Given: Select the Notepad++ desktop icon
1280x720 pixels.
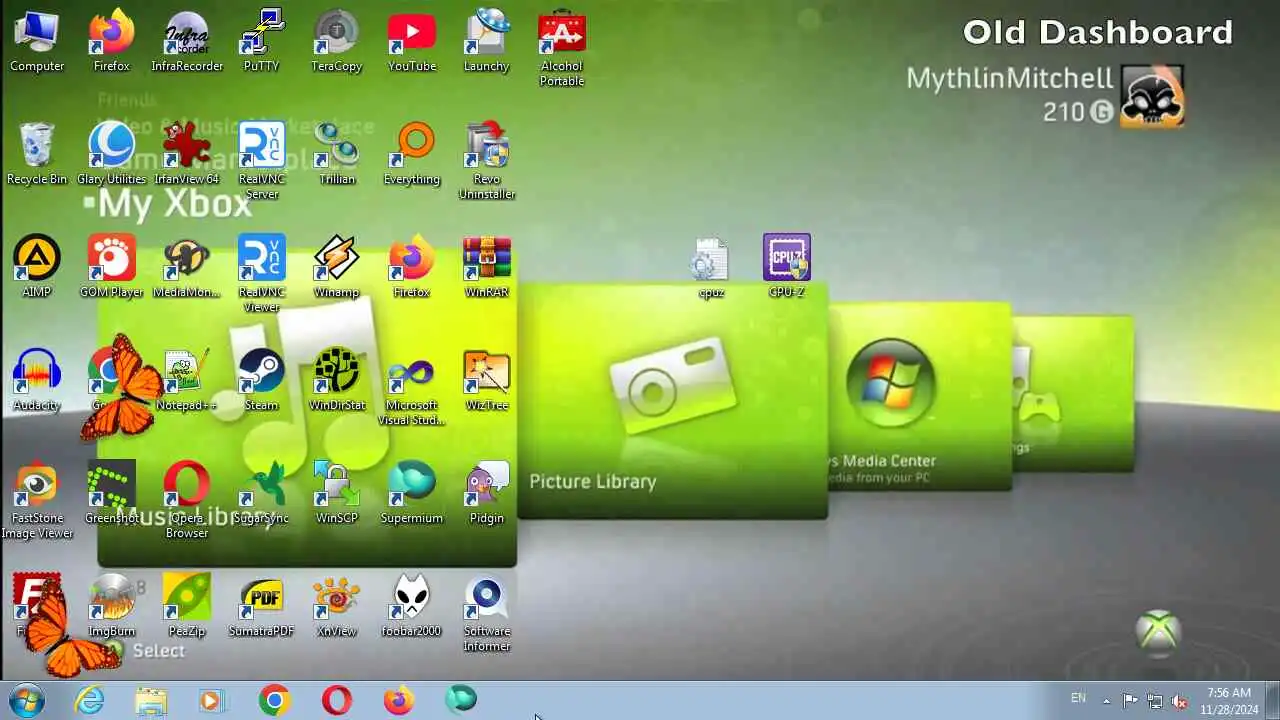Looking at the screenshot, I should pyautogui.click(x=187, y=381).
